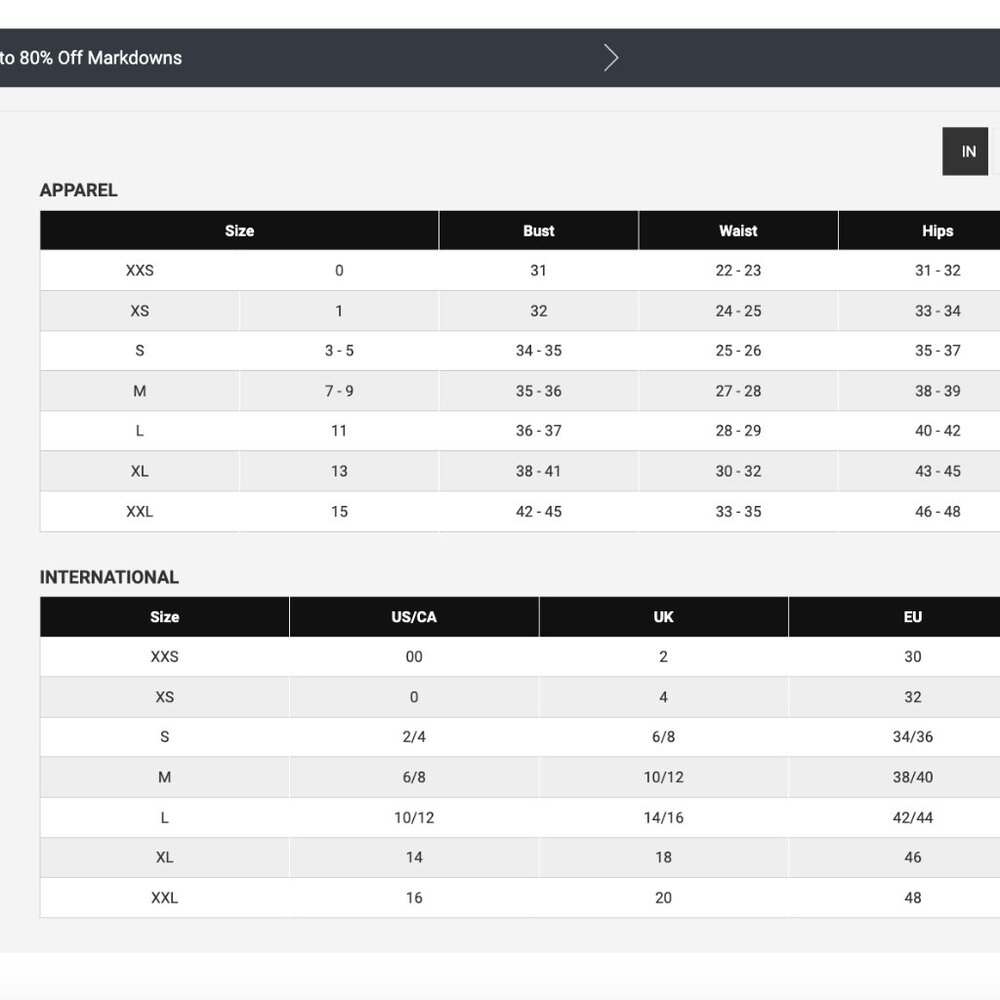Click the 10/12 US/CA size cell
The width and height of the screenshot is (1000, 1000).
click(414, 818)
